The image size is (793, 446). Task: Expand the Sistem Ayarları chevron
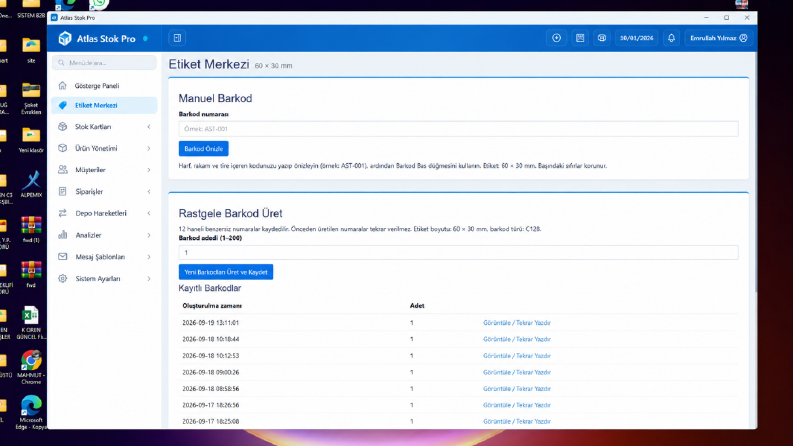149,279
